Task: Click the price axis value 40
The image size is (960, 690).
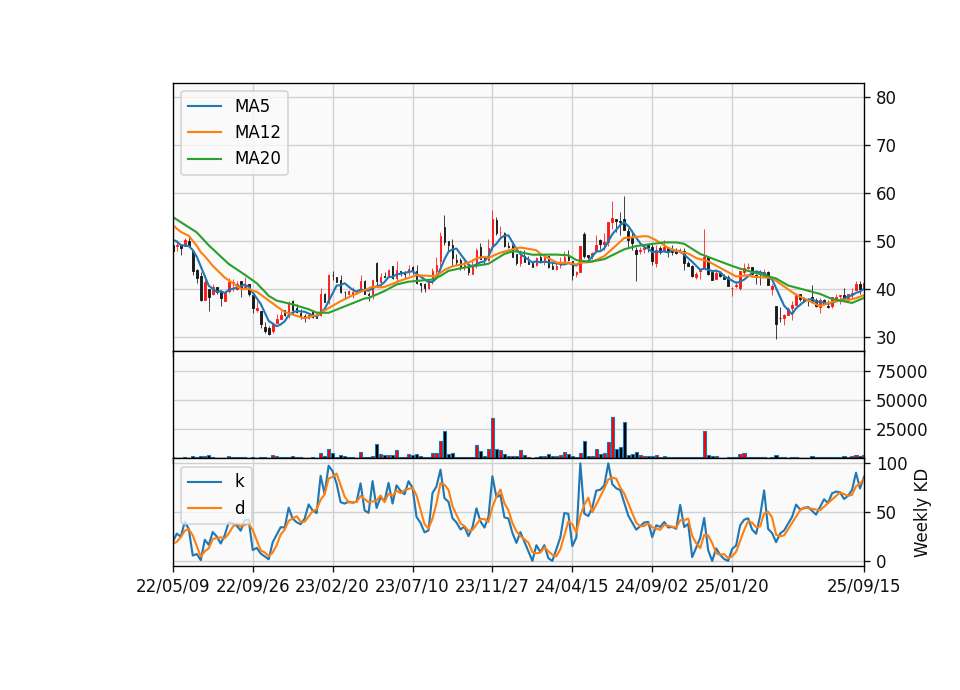Action: click(886, 290)
